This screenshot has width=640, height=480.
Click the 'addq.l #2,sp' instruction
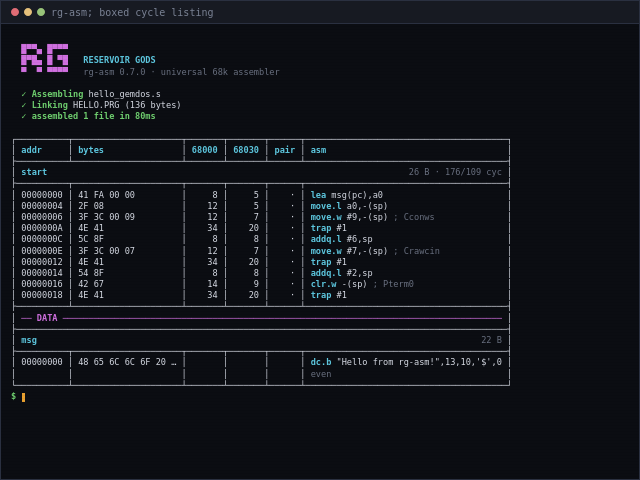(x=341, y=273)
